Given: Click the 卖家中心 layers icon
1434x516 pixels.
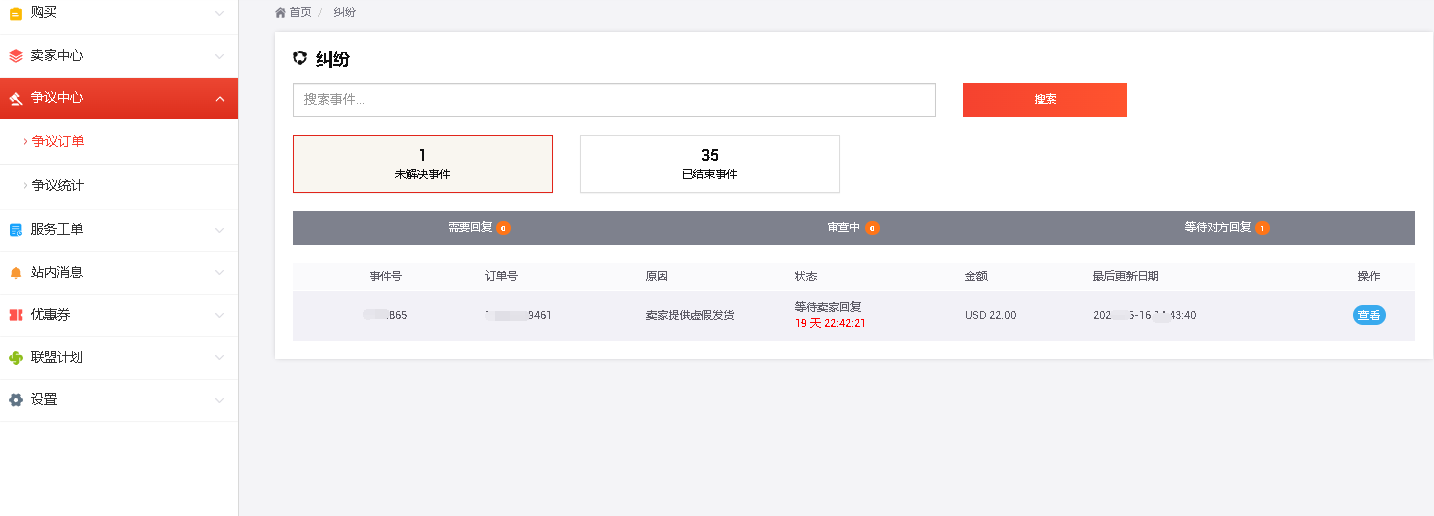Looking at the screenshot, I should point(15,56).
